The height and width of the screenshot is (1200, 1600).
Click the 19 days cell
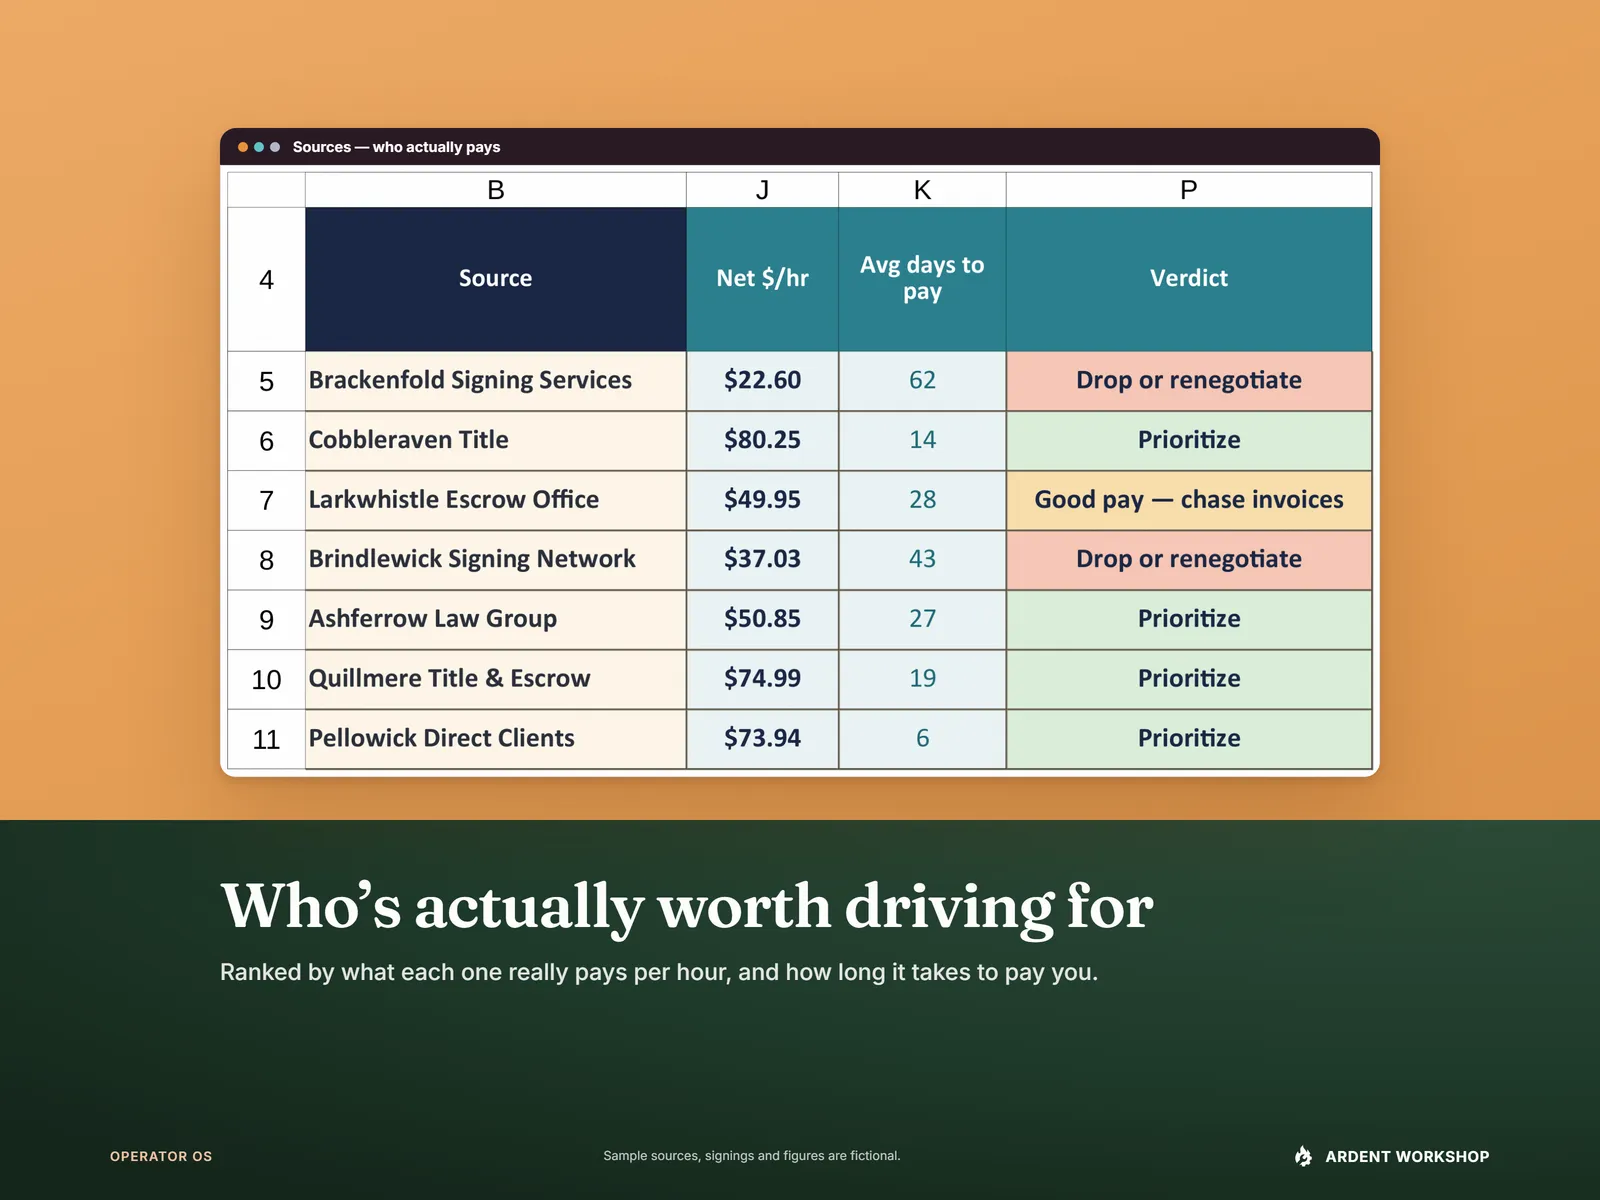click(x=922, y=680)
